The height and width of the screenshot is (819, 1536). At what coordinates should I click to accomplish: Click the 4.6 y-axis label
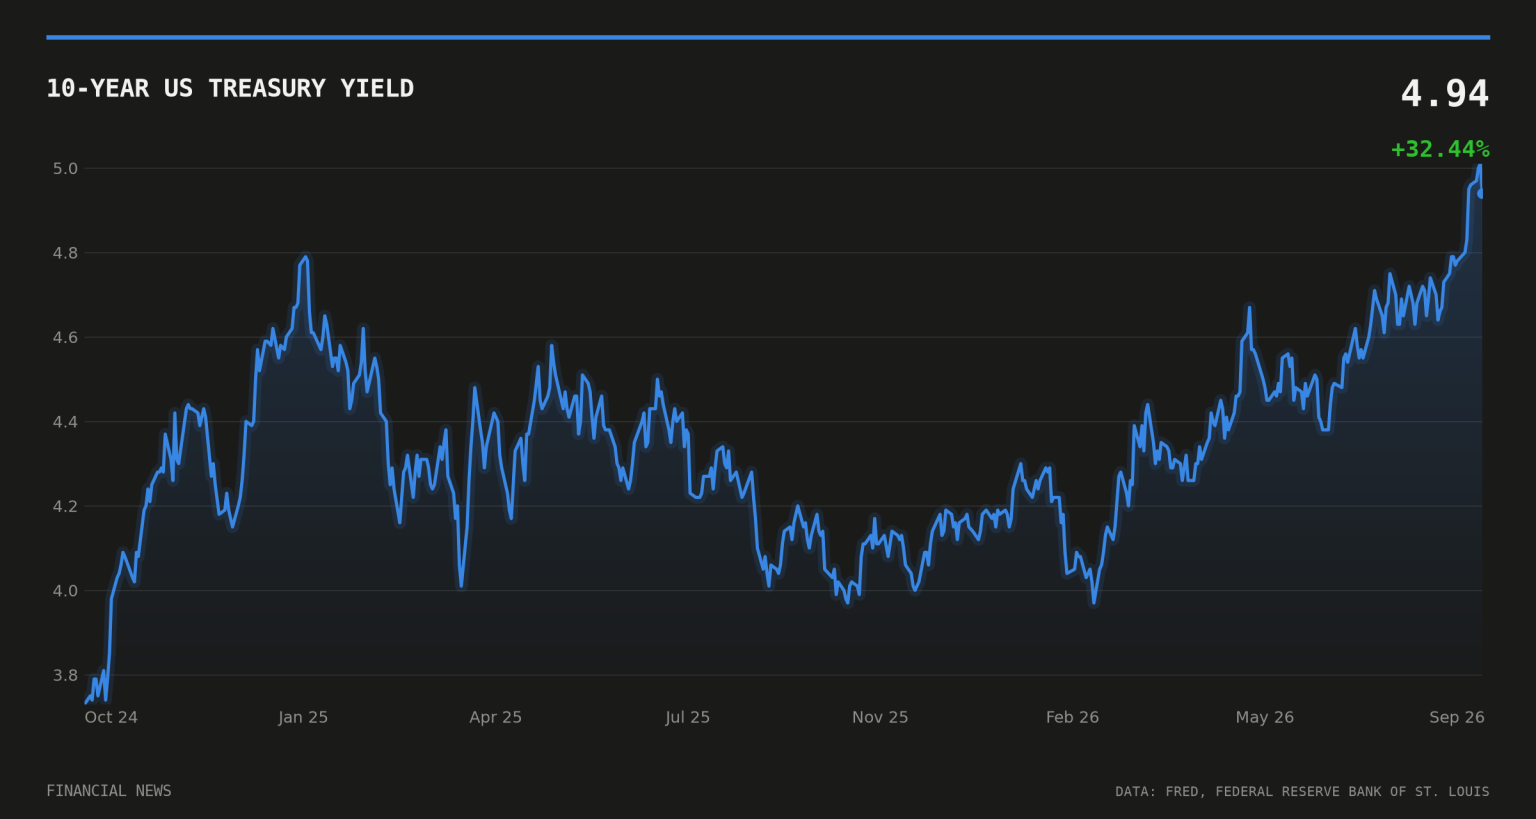(x=65, y=337)
